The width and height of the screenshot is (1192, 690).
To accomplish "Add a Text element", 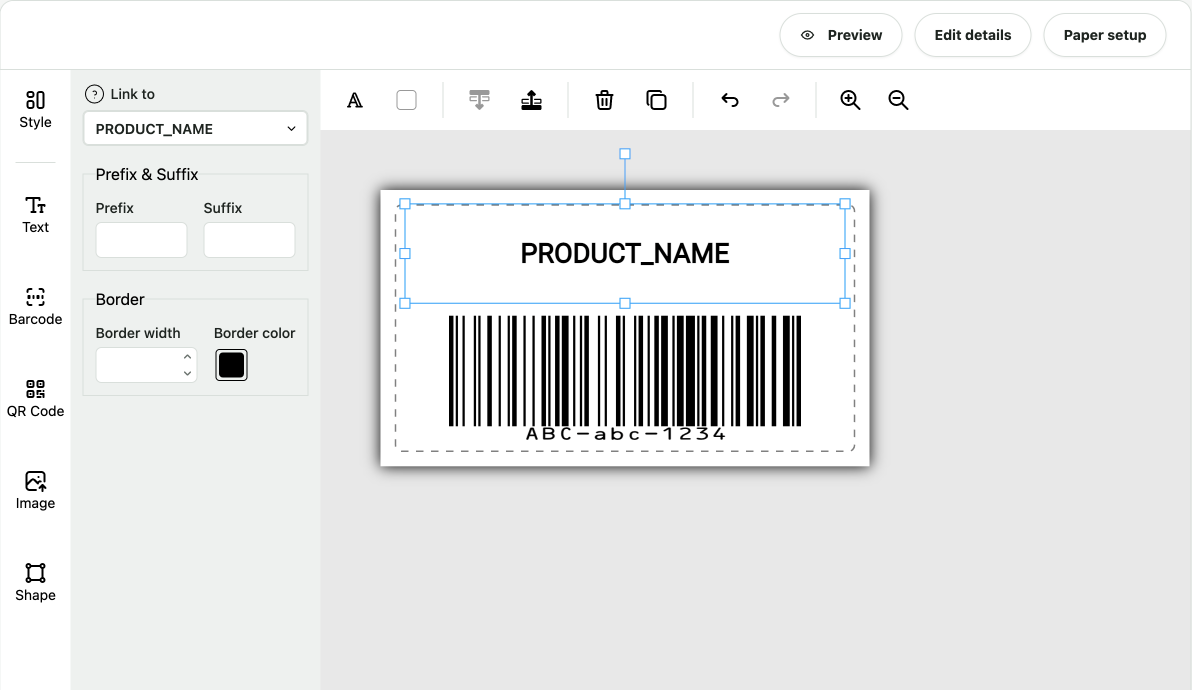I will pos(35,215).
